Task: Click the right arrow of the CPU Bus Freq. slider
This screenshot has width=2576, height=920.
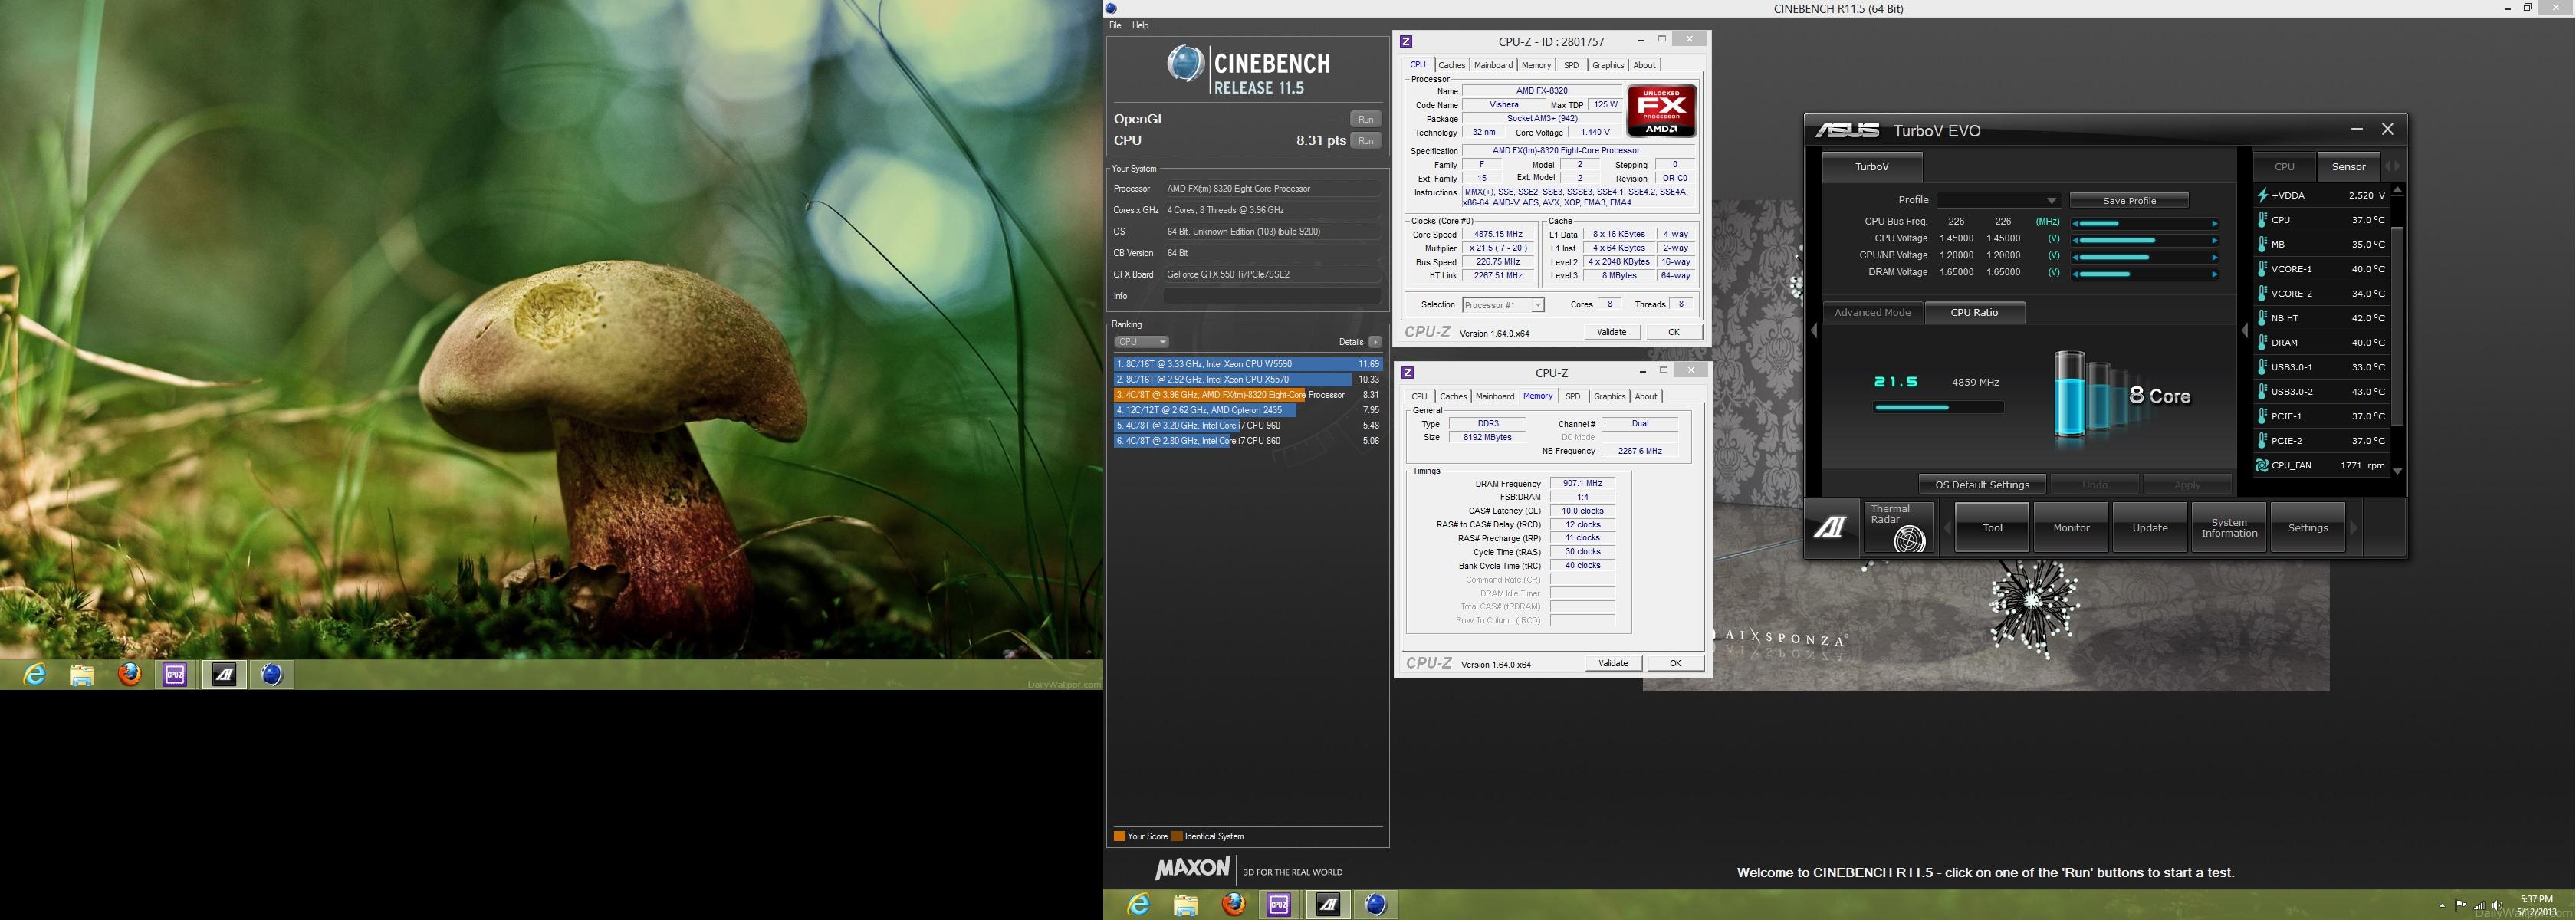Action: click(x=2214, y=223)
